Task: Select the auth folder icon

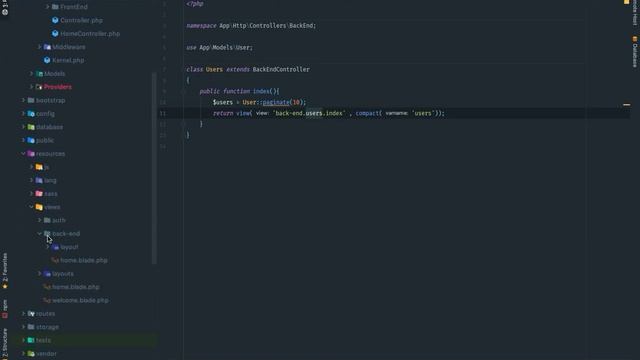Action: [47, 220]
